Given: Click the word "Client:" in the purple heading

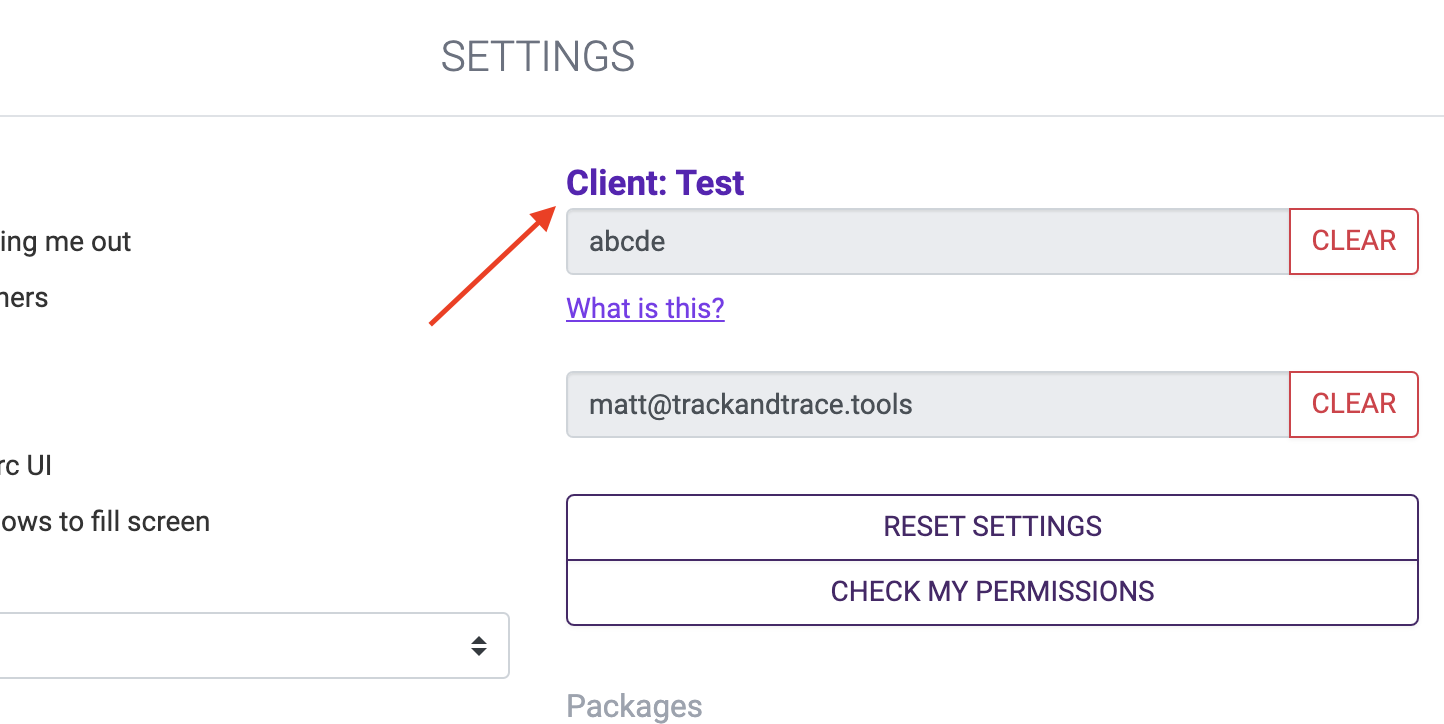Looking at the screenshot, I should tap(616, 183).
